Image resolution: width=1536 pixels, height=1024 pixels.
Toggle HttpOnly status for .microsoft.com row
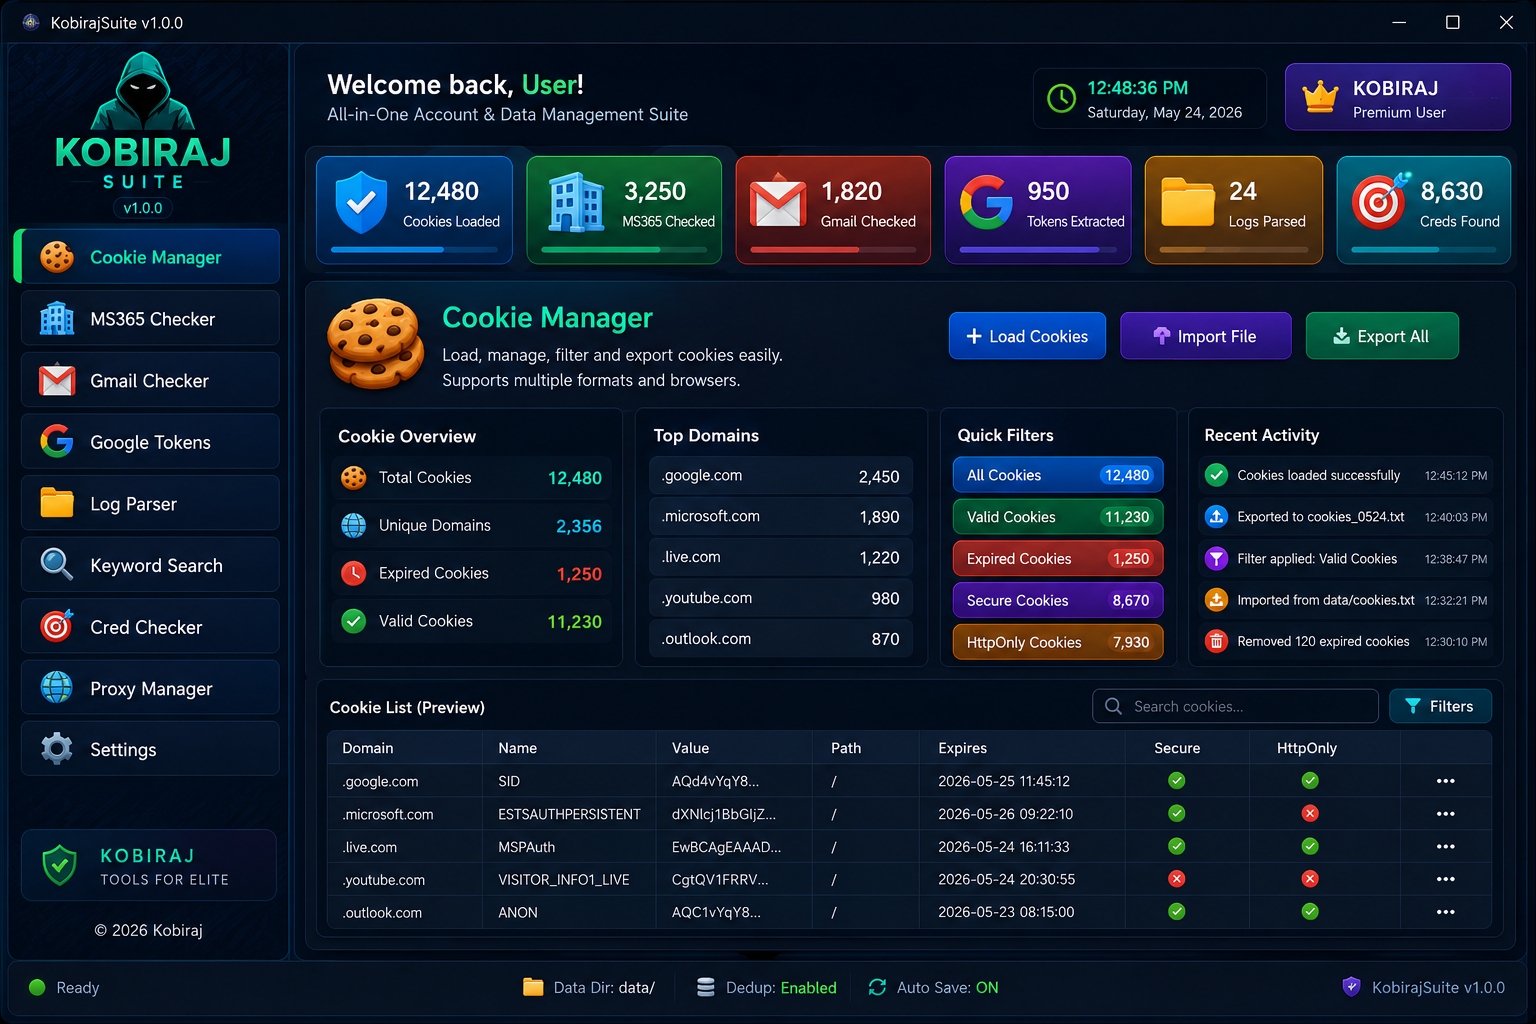(1310, 814)
